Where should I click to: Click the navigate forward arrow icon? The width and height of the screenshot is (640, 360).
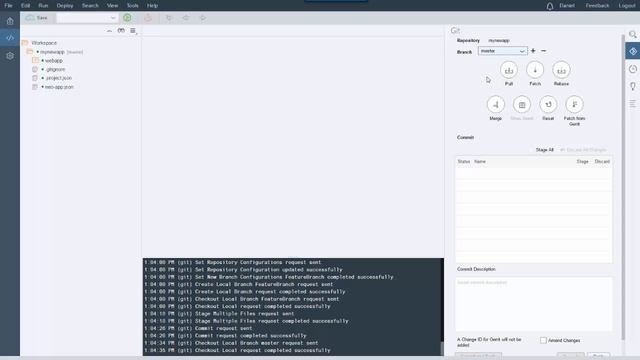202,18
